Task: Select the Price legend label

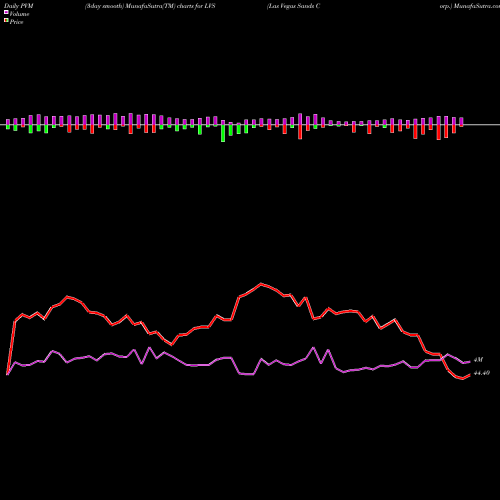Action: click(x=16, y=22)
